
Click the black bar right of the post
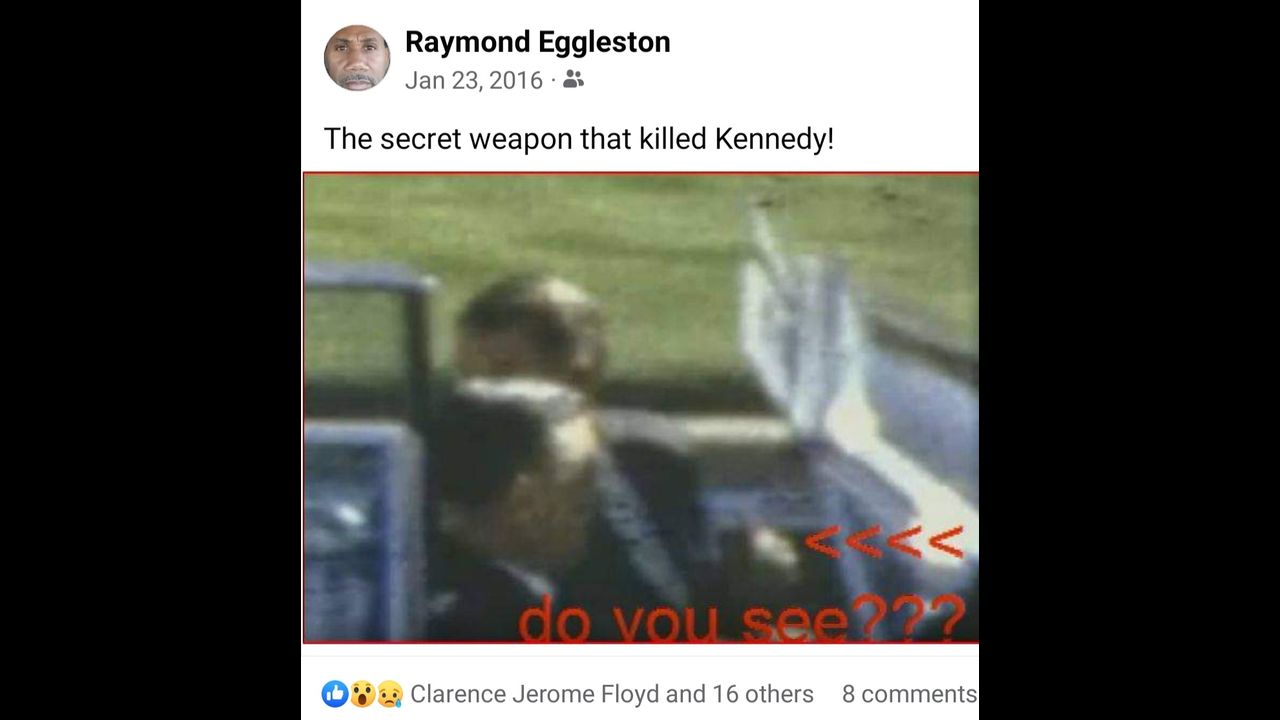click(1130, 360)
